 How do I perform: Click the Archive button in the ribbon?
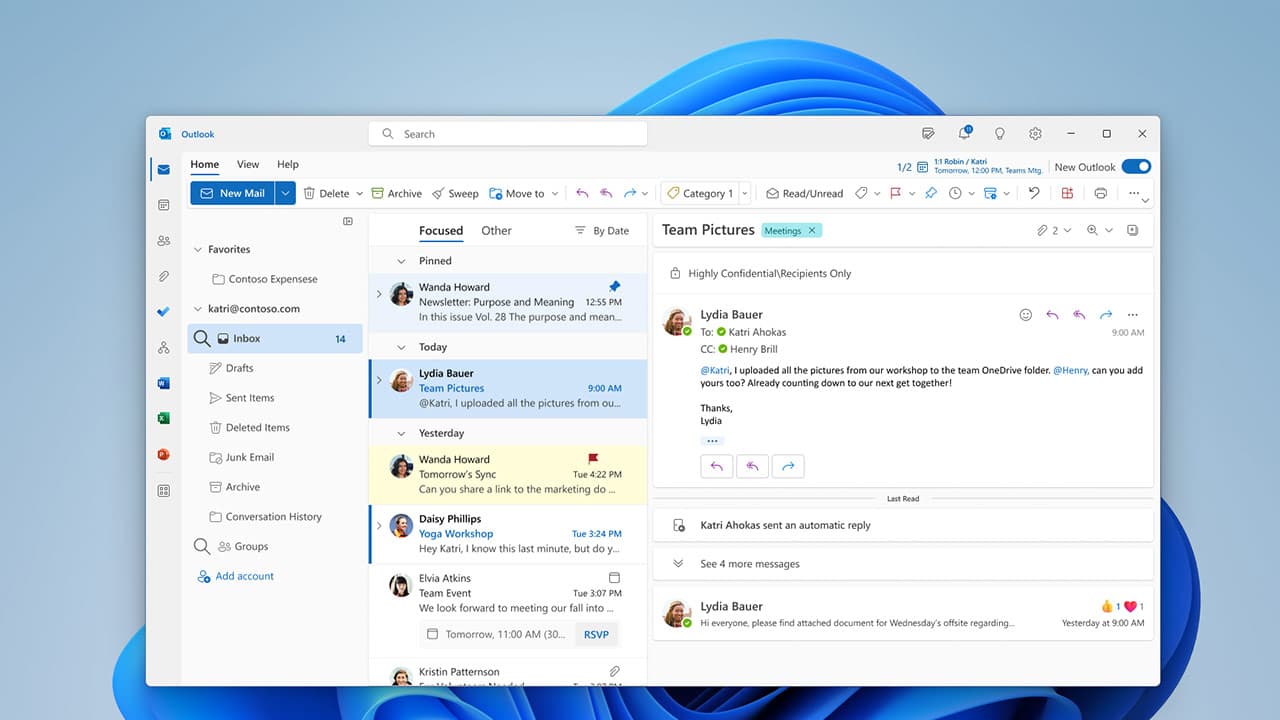point(397,193)
